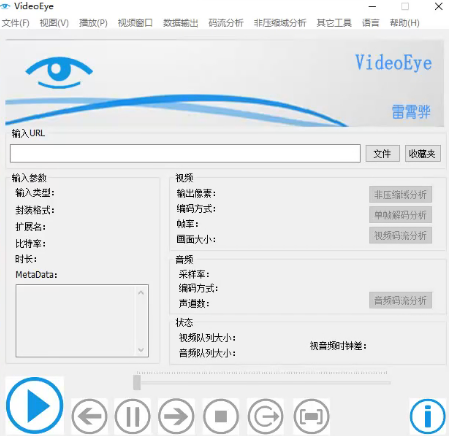Click the 输入URL text field
Image resolution: width=449 pixels, height=436 pixels.
click(x=185, y=153)
